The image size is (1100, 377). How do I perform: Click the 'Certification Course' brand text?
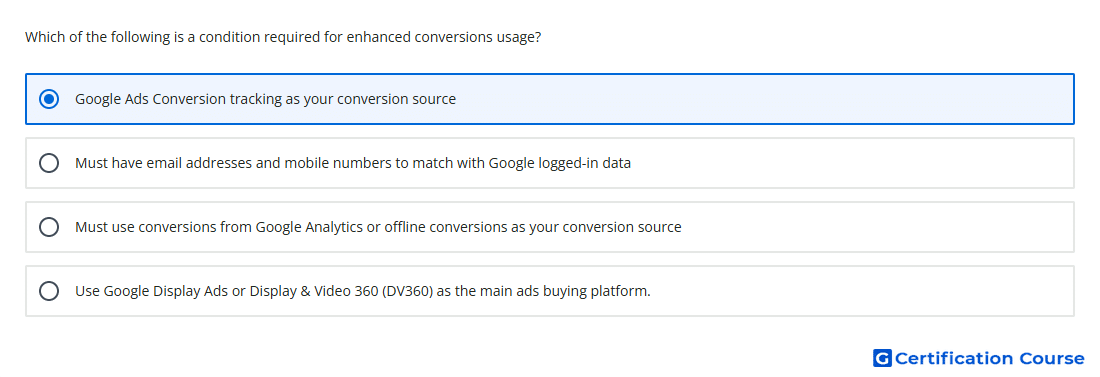tap(989, 359)
